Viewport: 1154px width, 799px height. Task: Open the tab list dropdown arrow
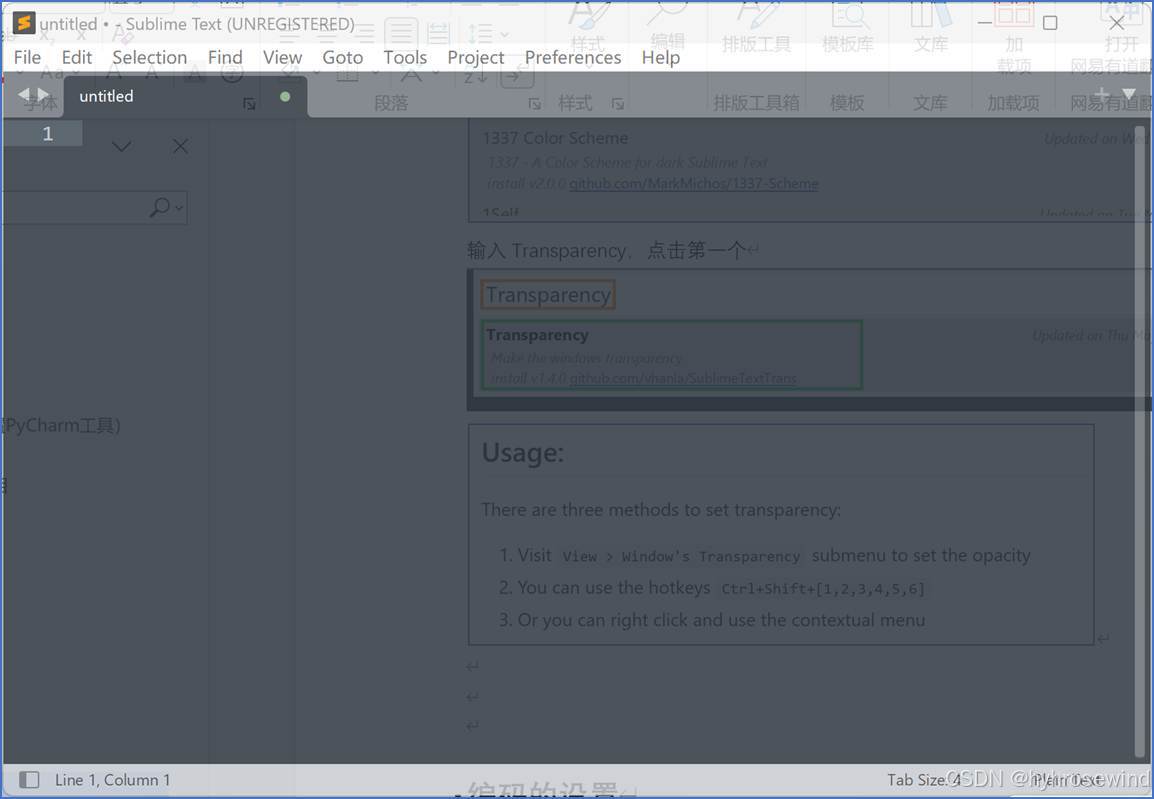[1129, 94]
